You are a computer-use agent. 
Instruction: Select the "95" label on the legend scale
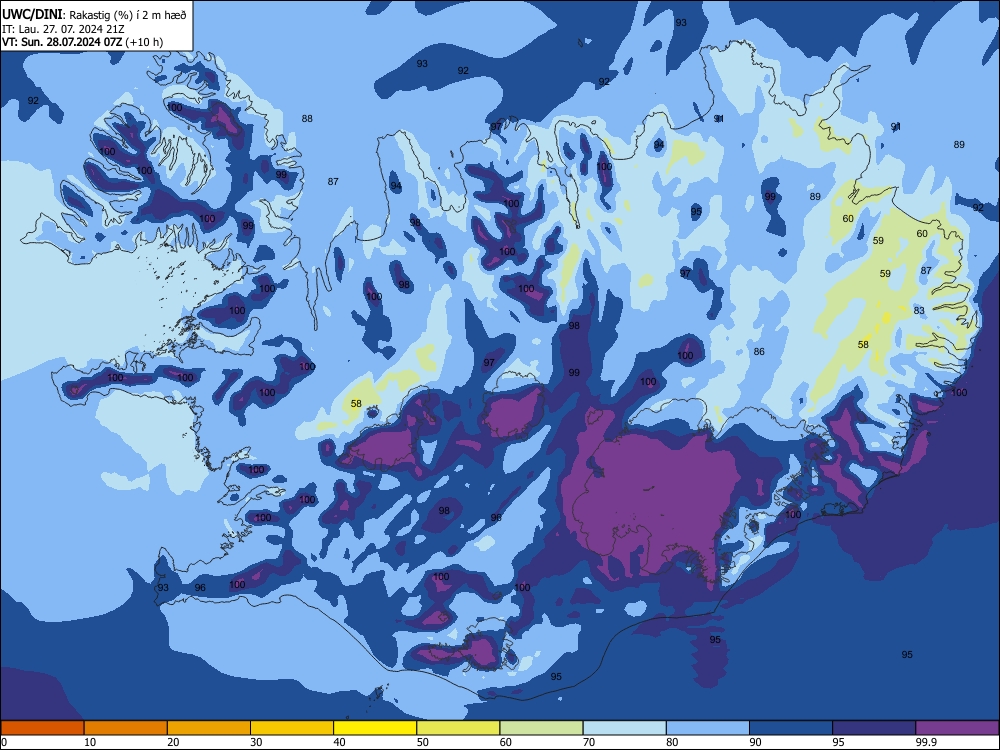pos(839,742)
